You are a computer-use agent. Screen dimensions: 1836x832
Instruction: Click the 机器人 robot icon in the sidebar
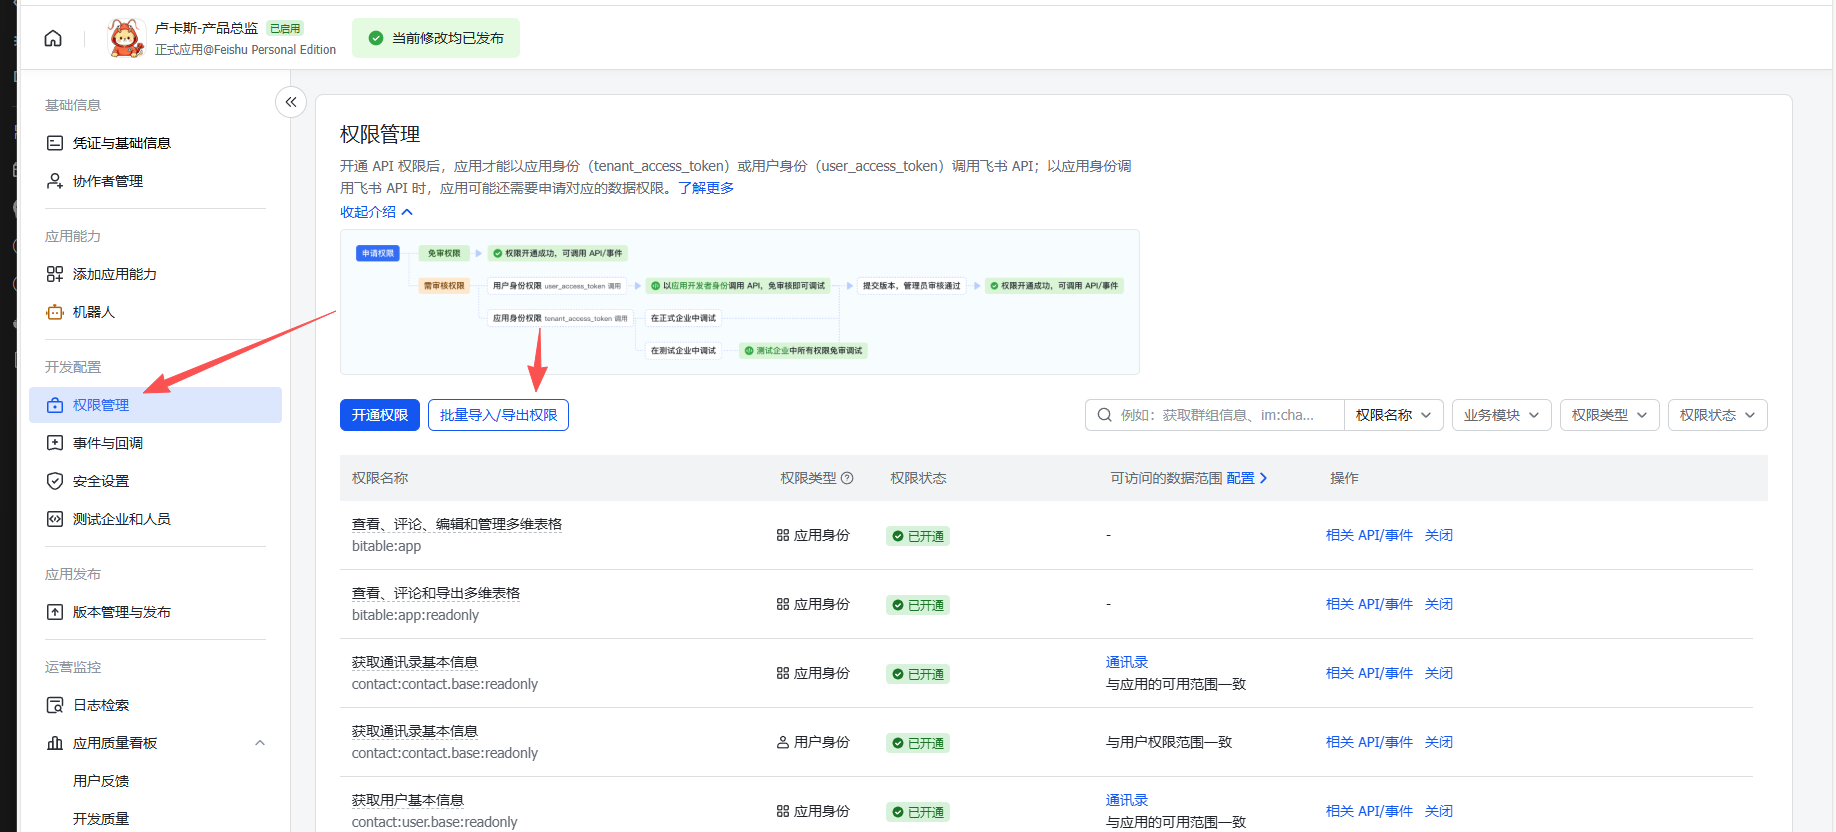[x=55, y=312]
